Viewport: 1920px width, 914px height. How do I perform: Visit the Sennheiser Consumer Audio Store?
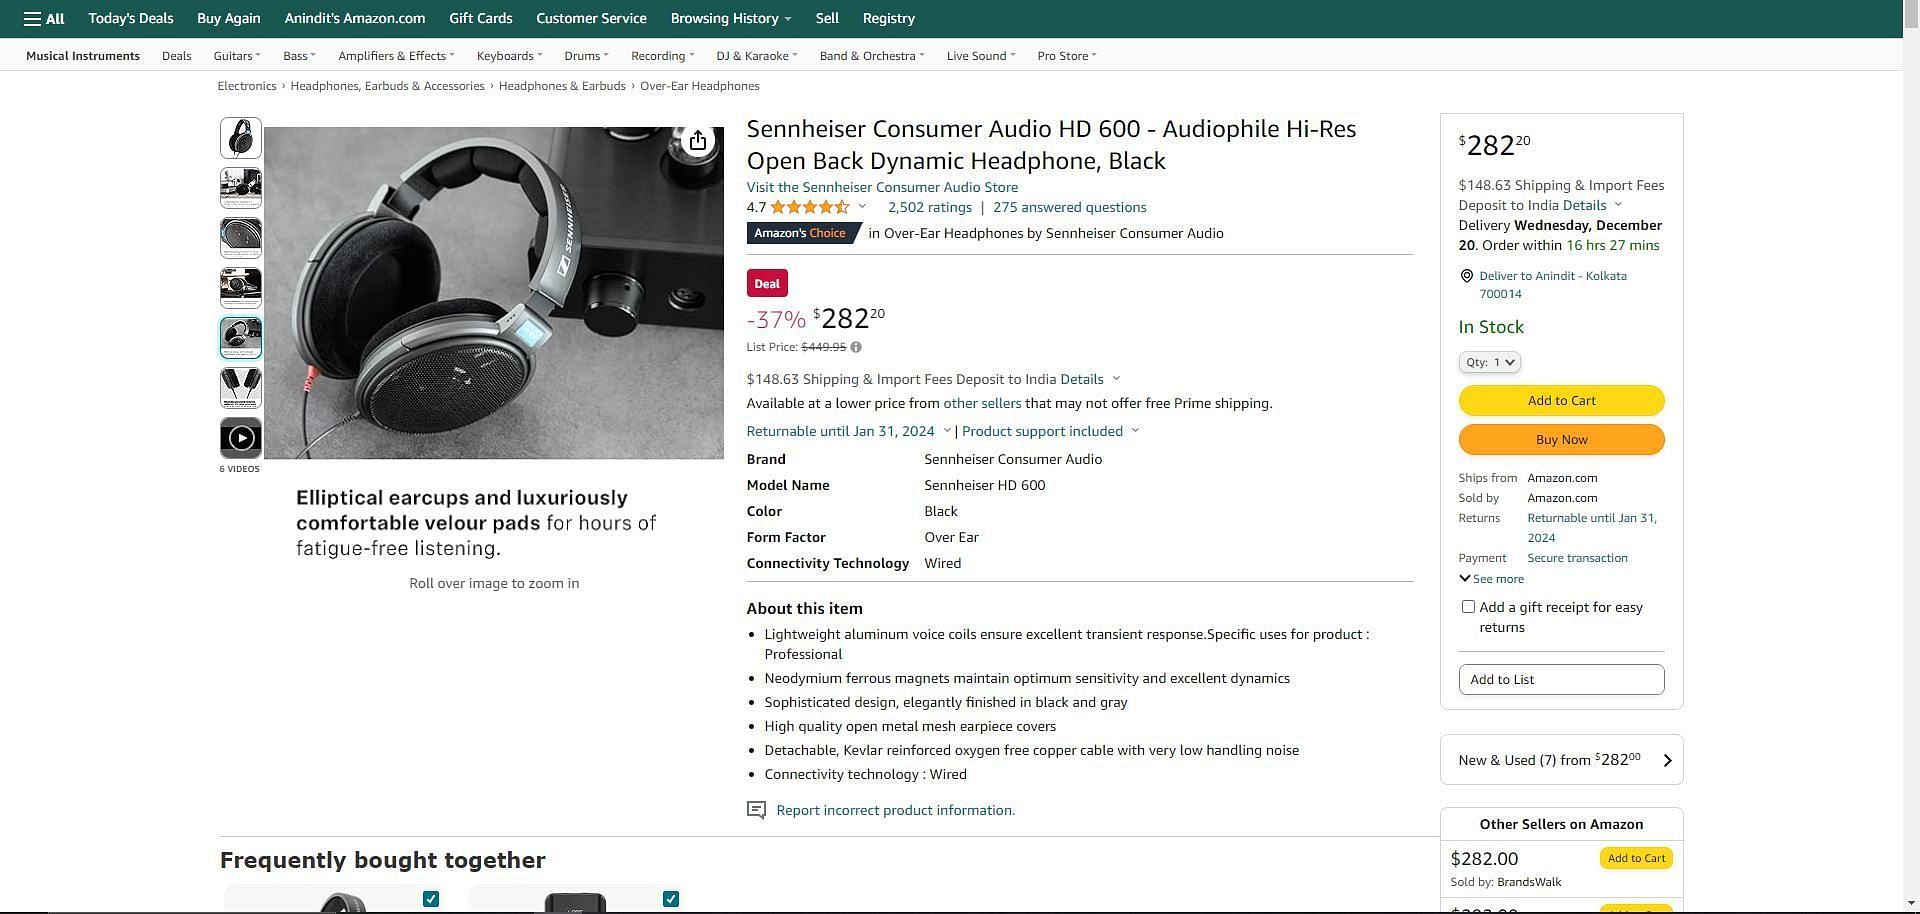click(881, 187)
